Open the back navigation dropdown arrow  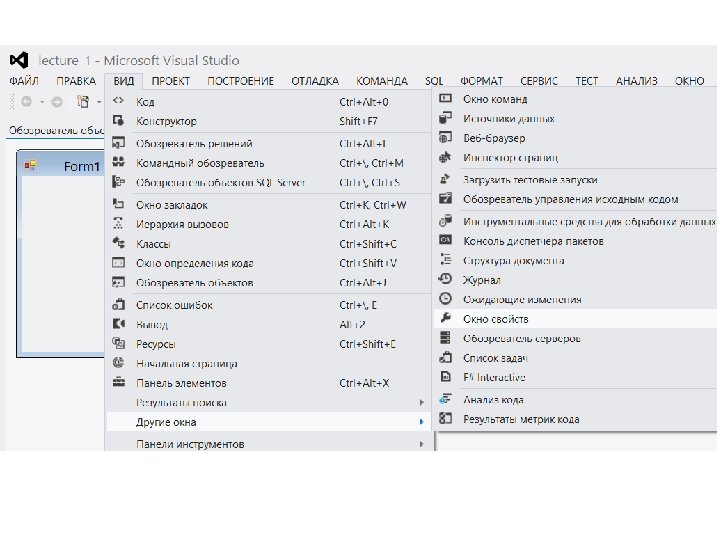tap(42, 102)
